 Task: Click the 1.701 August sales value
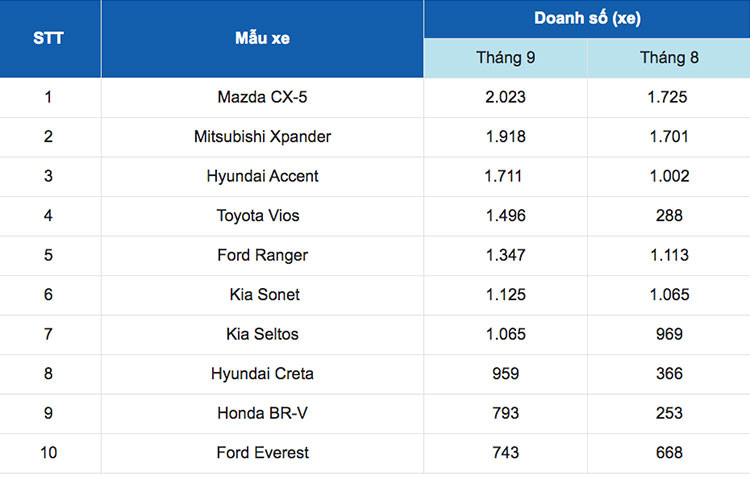pyautogui.click(x=669, y=137)
